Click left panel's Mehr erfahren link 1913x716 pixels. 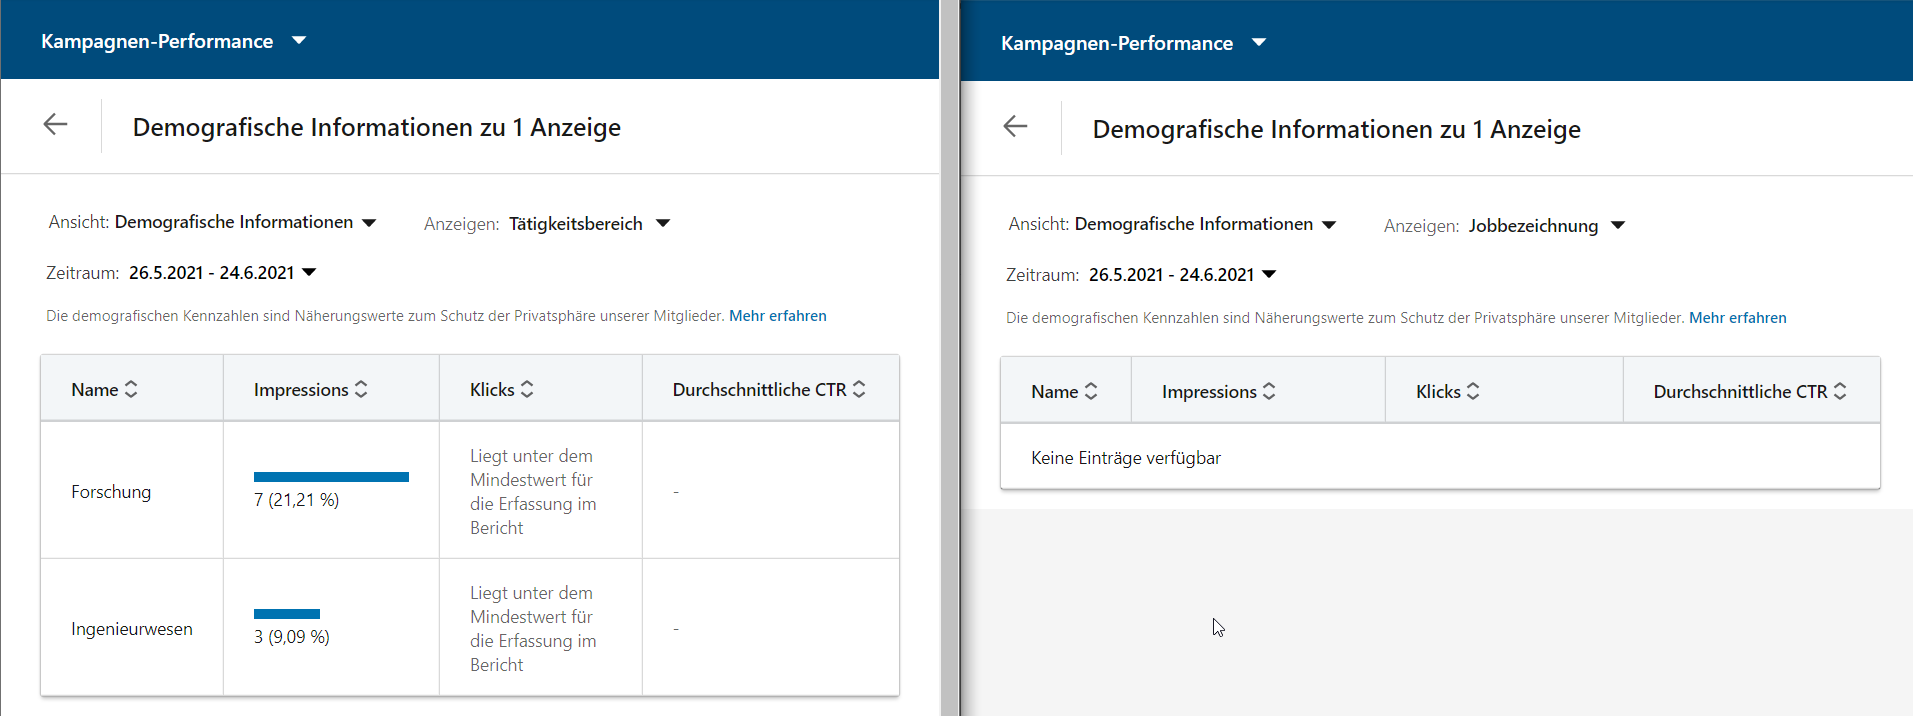[777, 316]
